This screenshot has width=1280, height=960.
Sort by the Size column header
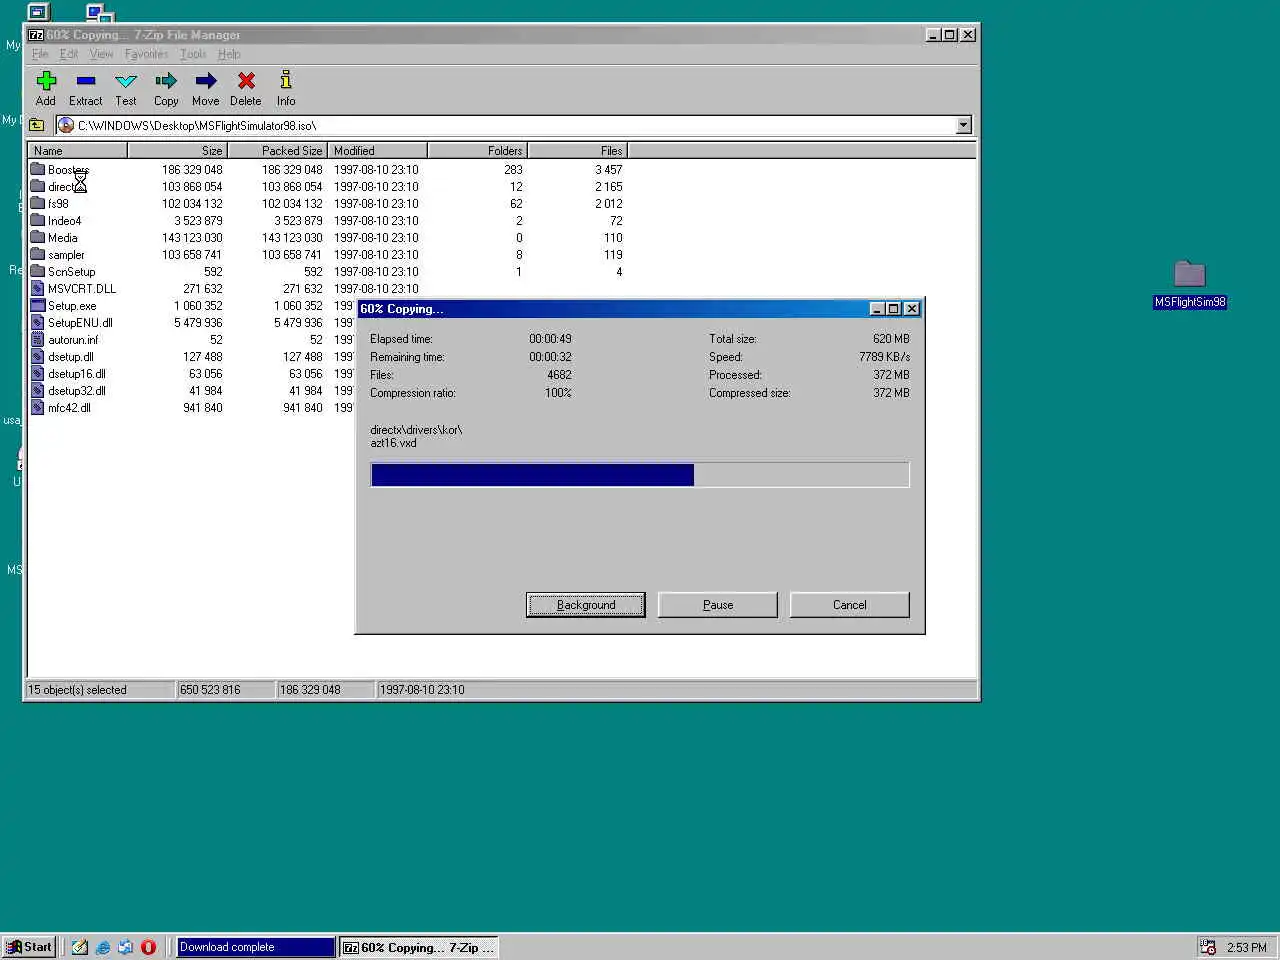pos(178,151)
